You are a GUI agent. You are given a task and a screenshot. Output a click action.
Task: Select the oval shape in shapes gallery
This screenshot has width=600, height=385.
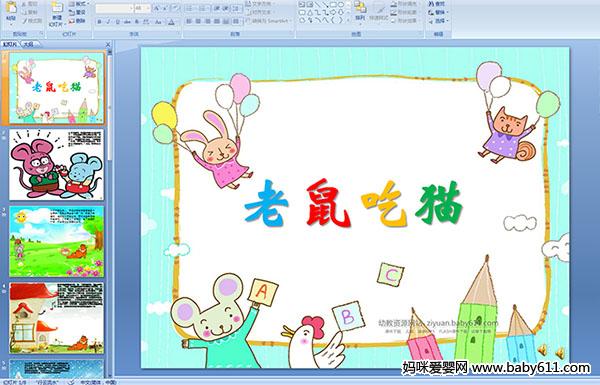point(340,5)
